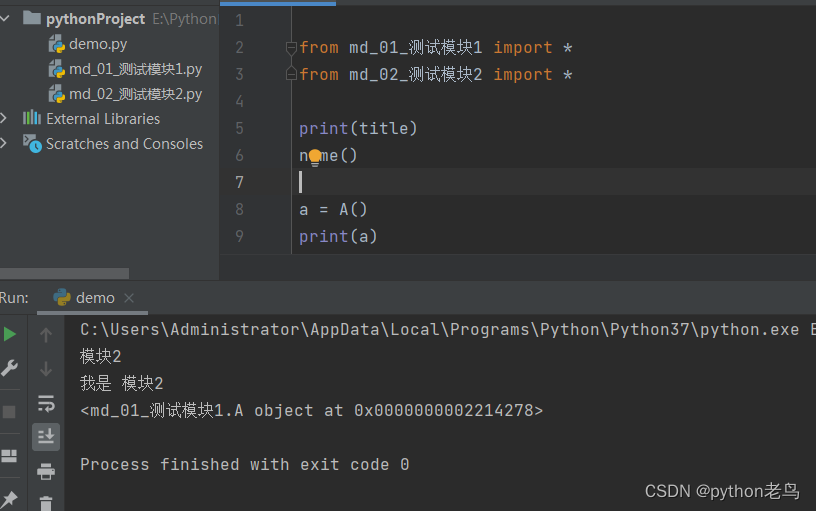Toggle code fold on line 2 import
The height and width of the screenshot is (511, 816).
point(291,47)
